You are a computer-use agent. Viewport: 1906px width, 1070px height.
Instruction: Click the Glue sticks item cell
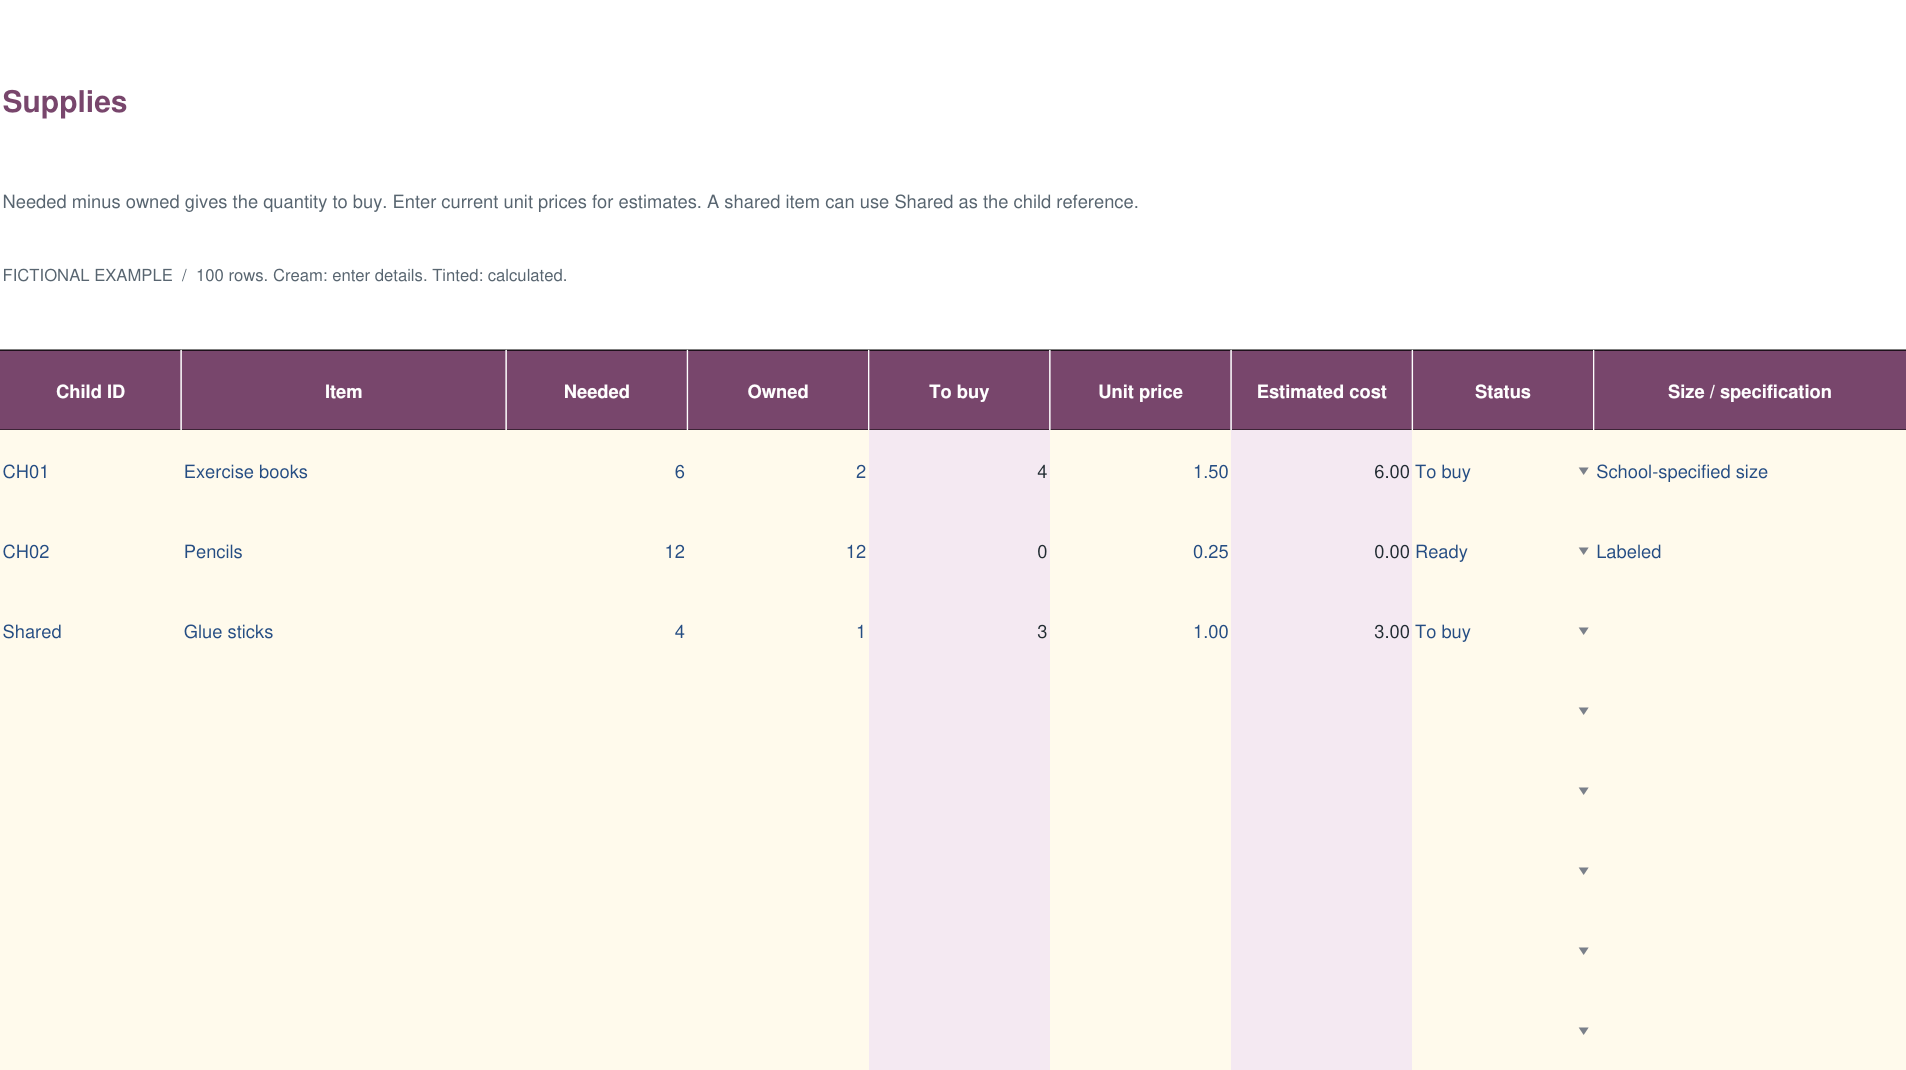coord(343,631)
